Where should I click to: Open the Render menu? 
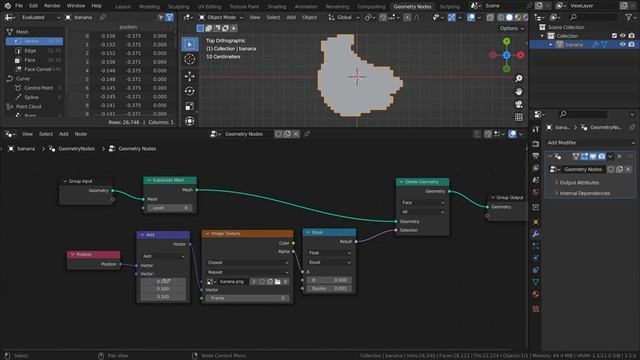coord(52,6)
